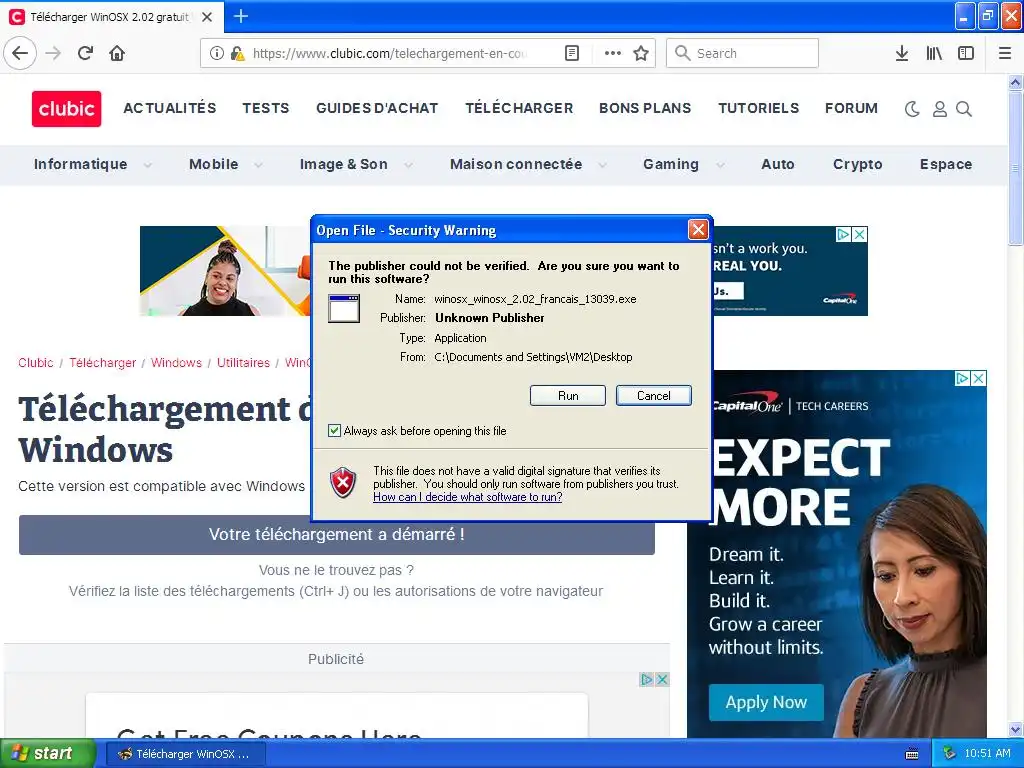Screen dimensions: 1024x768
Task: Click Apply Now in Capital One ad
Action: (766, 702)
